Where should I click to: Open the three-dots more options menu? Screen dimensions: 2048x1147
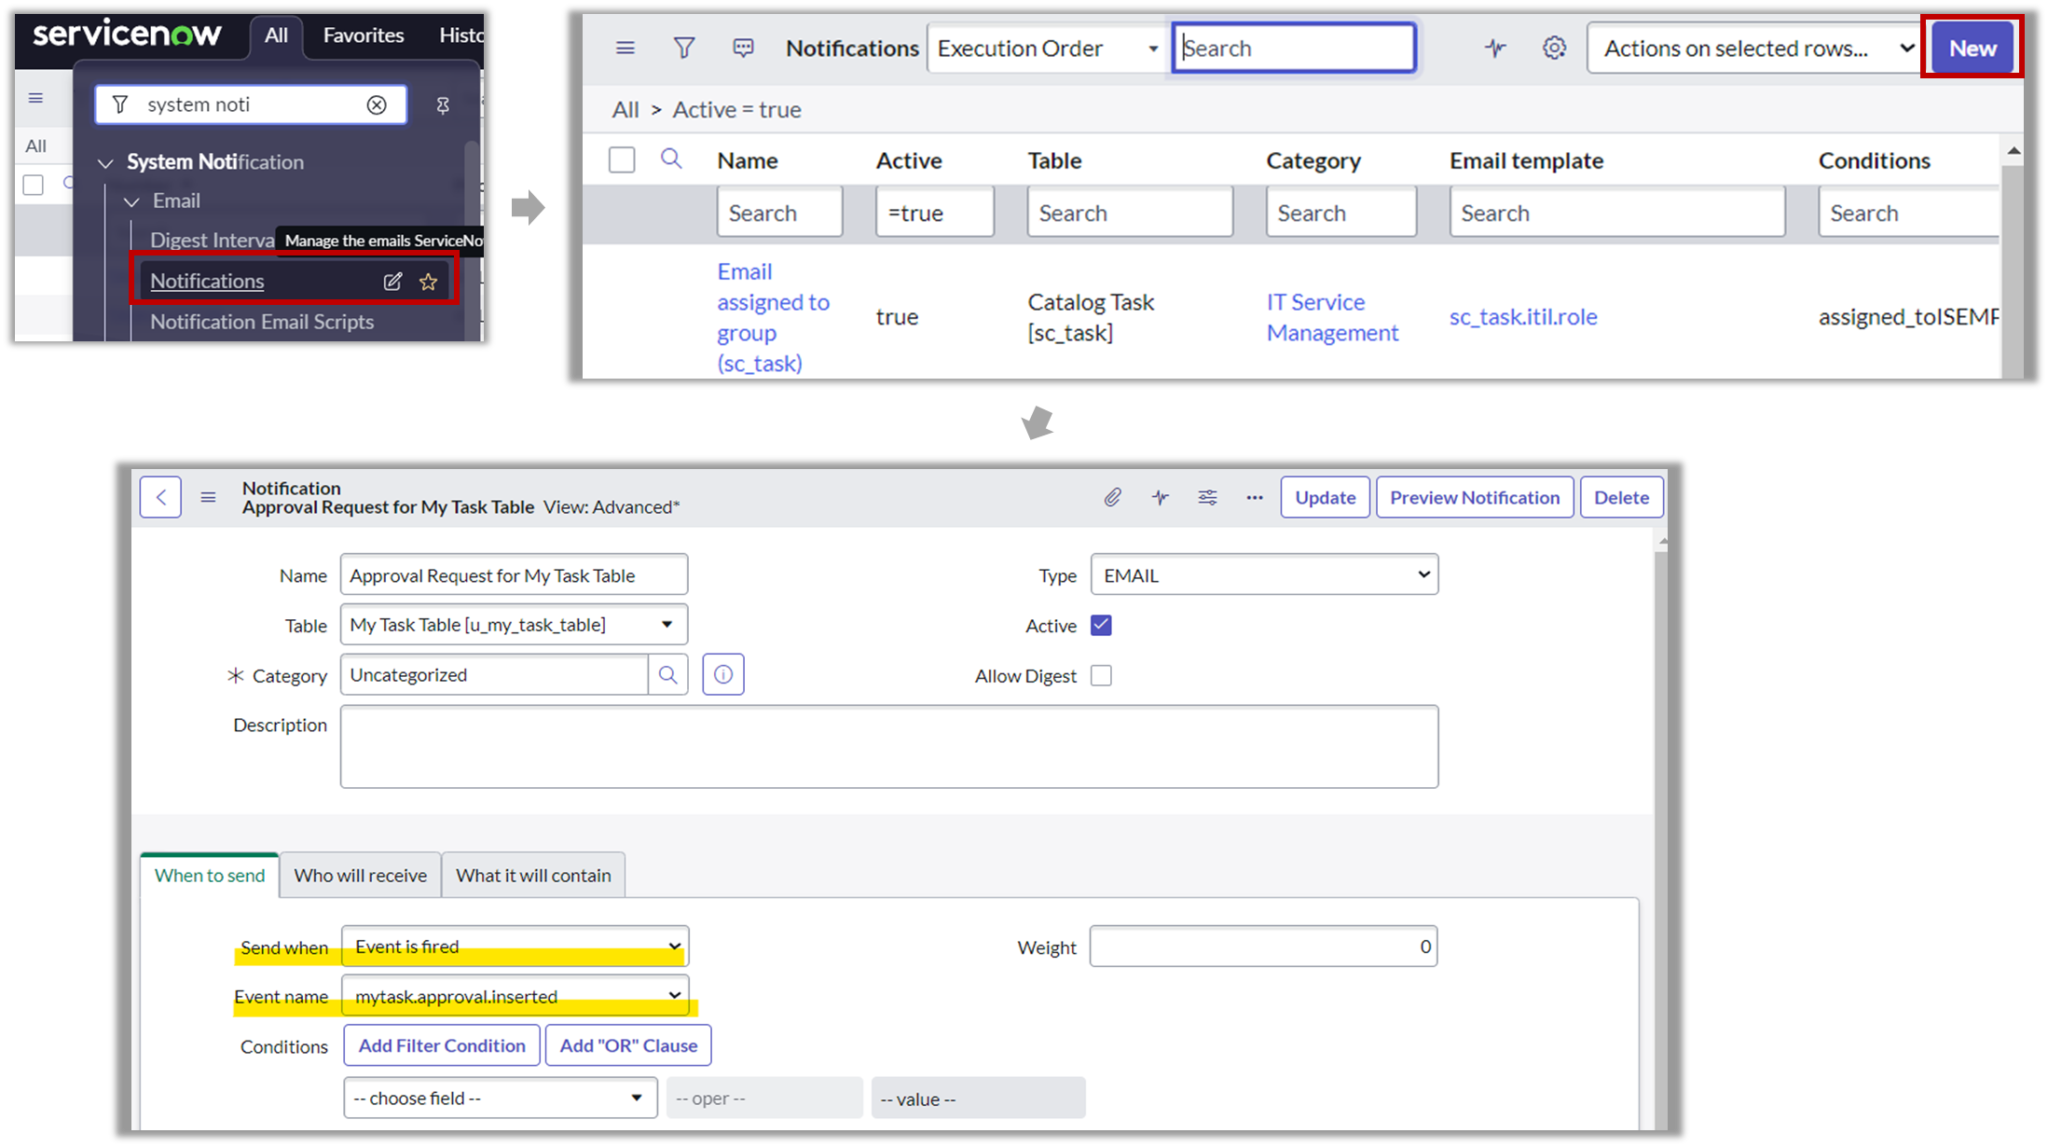tap(1254, 497)
